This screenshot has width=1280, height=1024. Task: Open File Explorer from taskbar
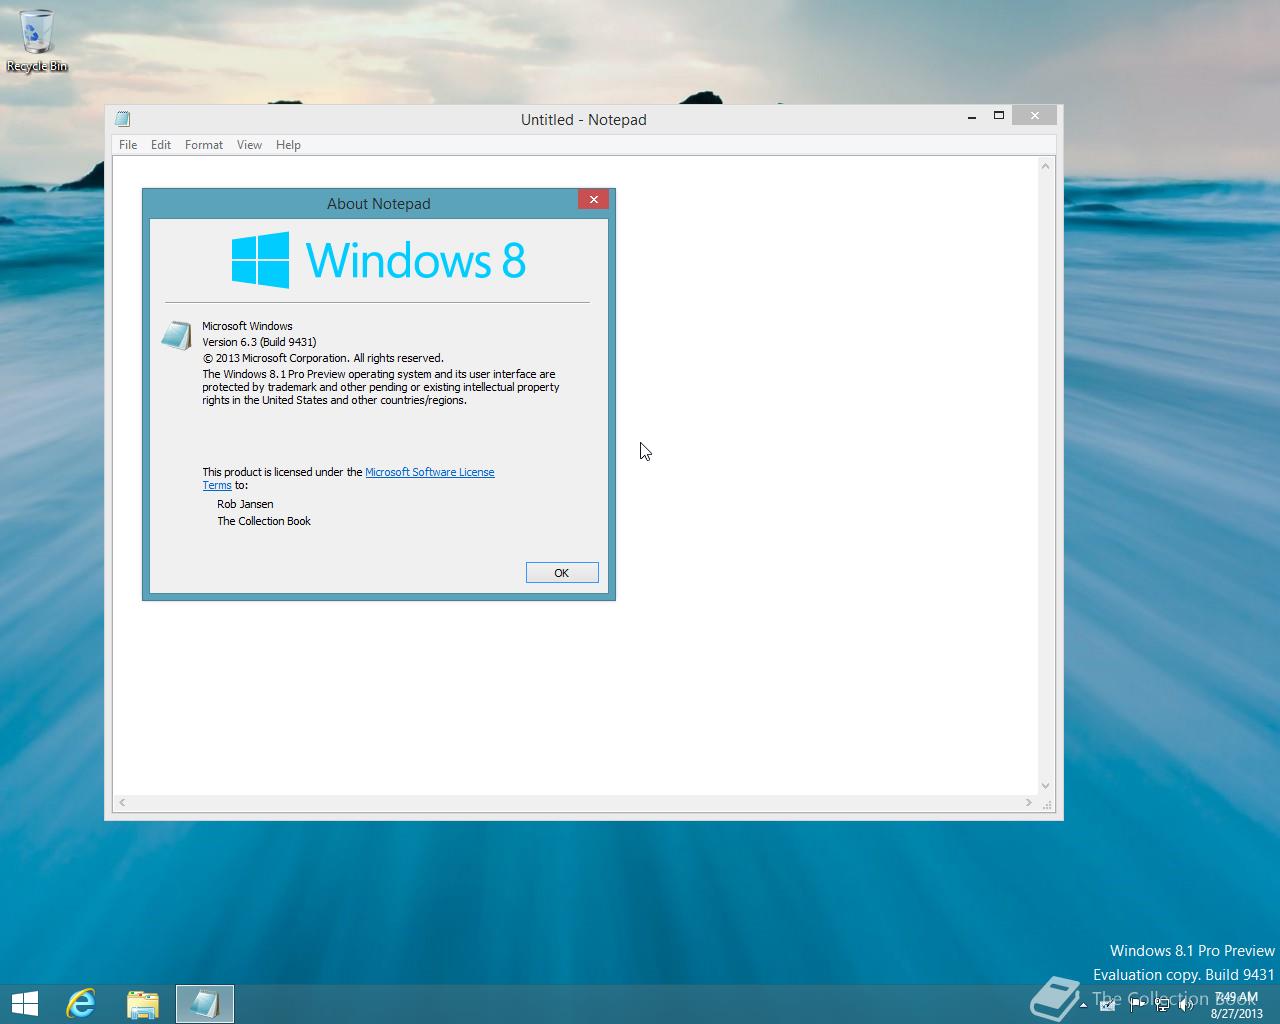pos(143,1004)
